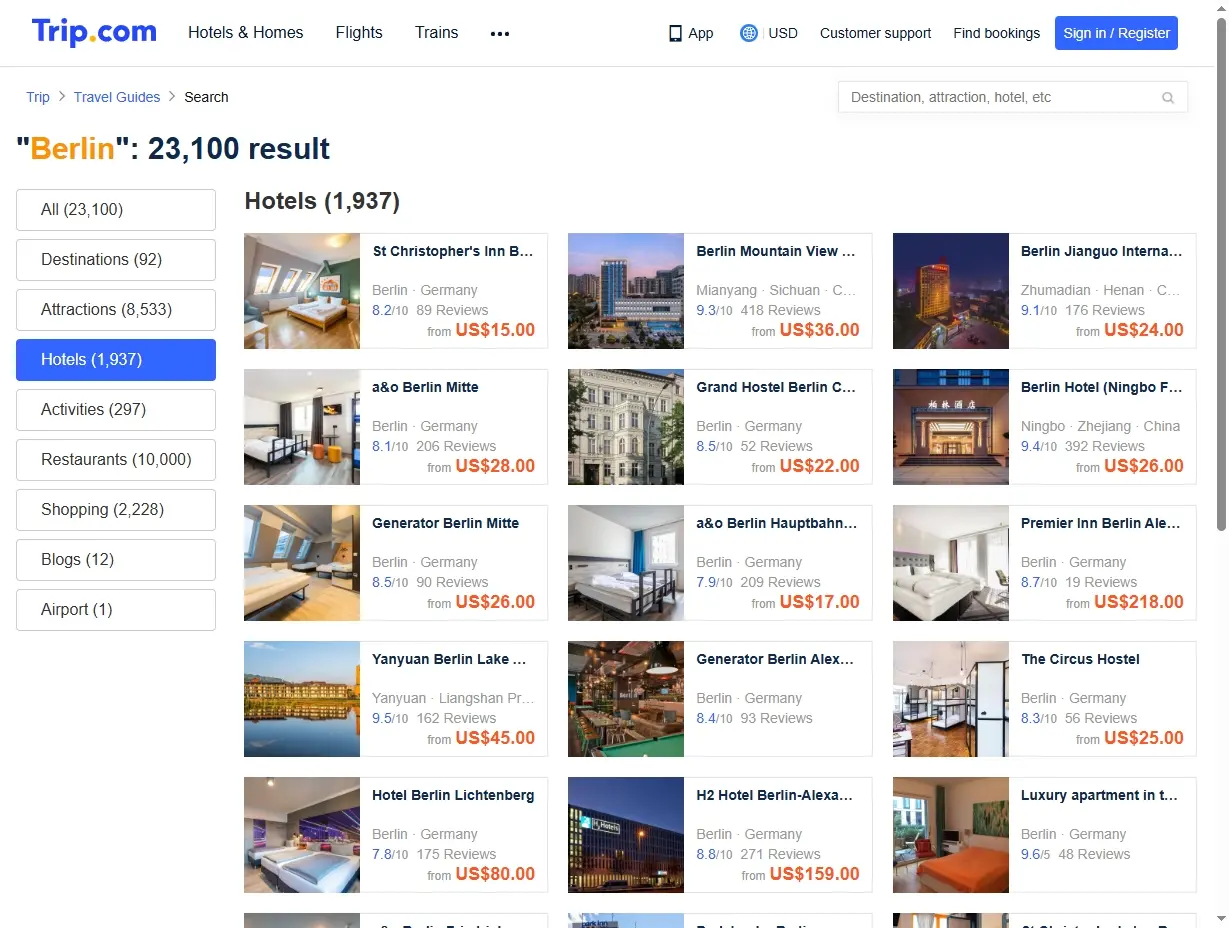
Task: Open a&o Berlin Mitte photo
Action: tap(302, 427)
